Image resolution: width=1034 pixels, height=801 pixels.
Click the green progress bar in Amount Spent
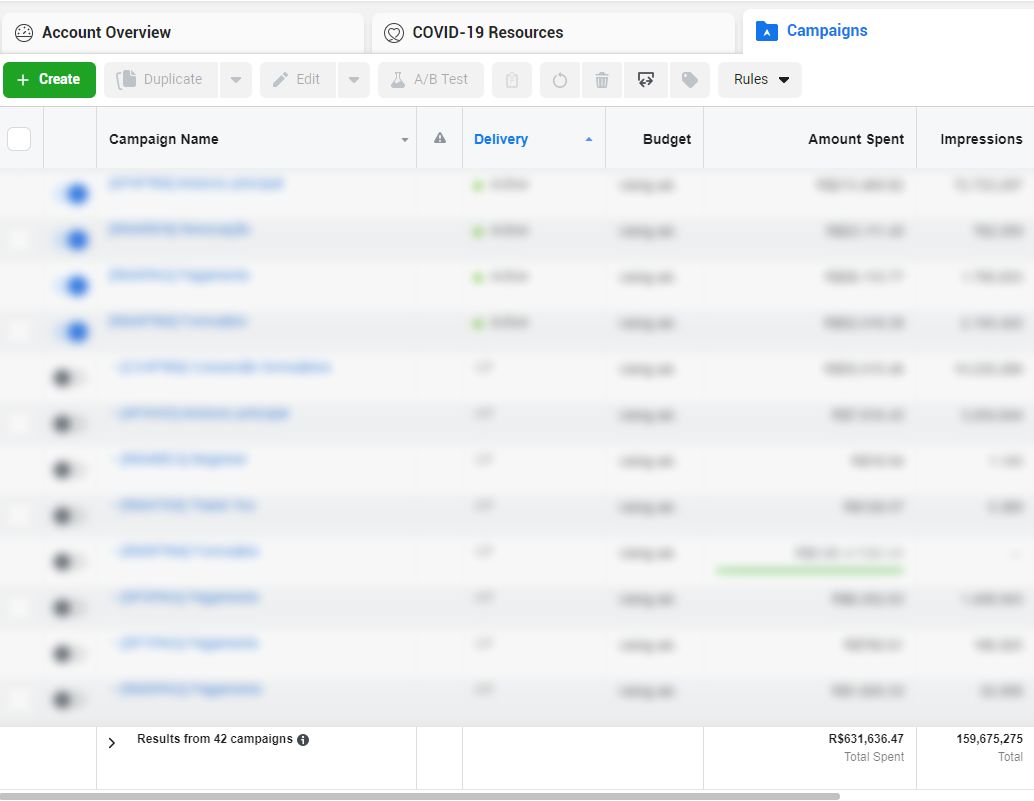point(809,570)
